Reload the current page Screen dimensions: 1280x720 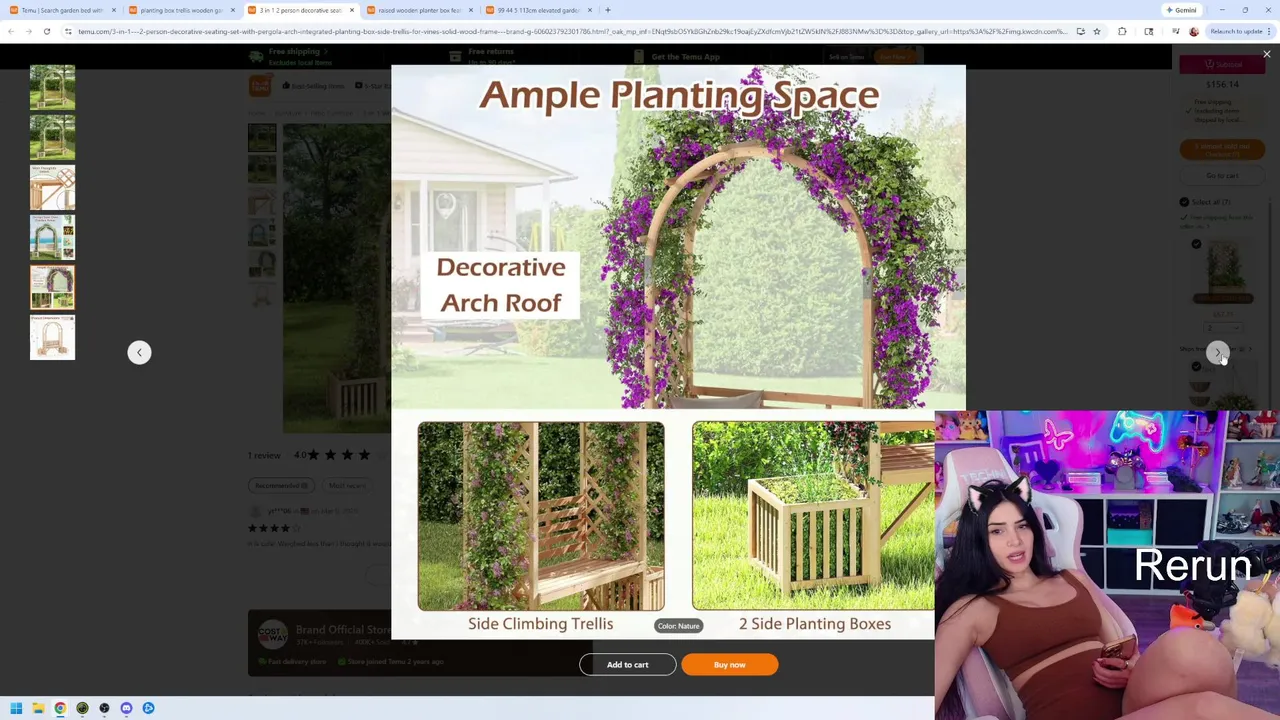point(47,31)
